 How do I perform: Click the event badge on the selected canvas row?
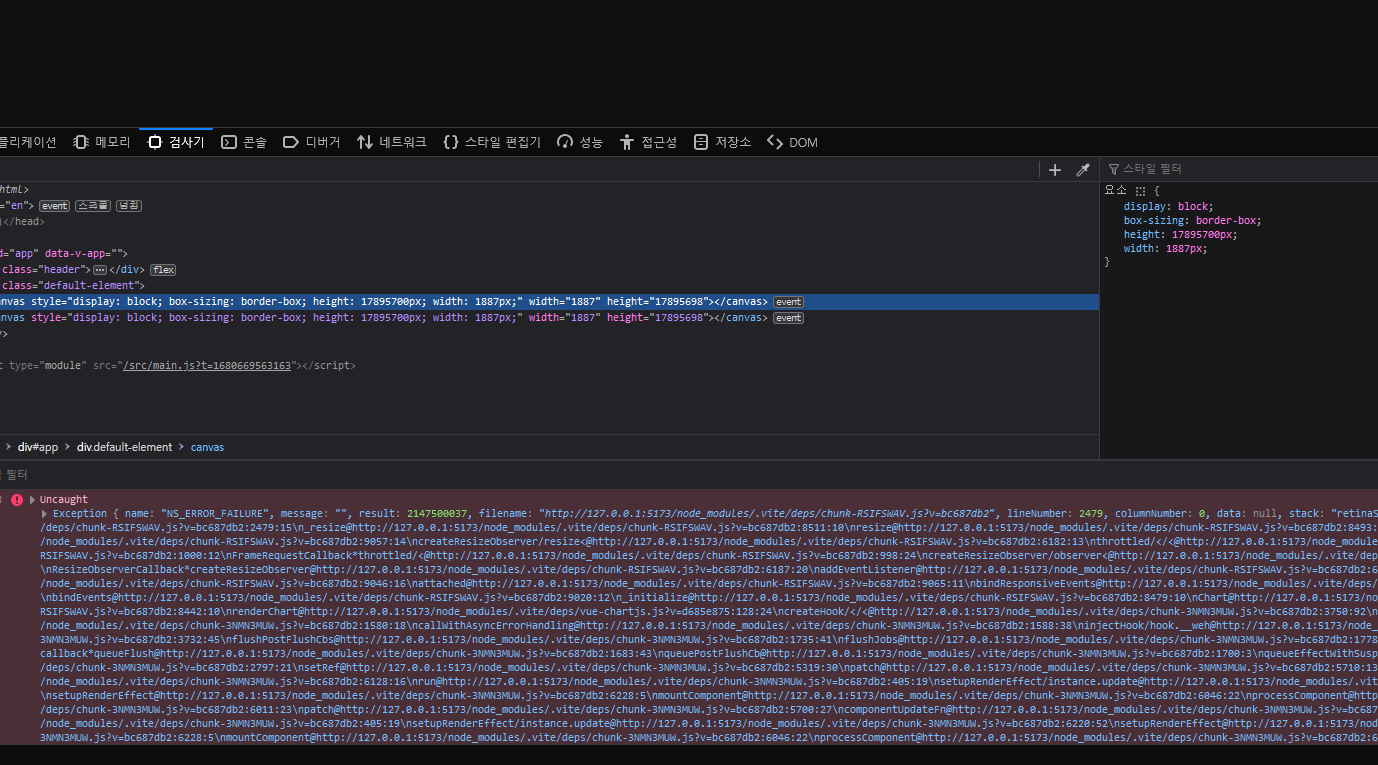tap(788, 302)
